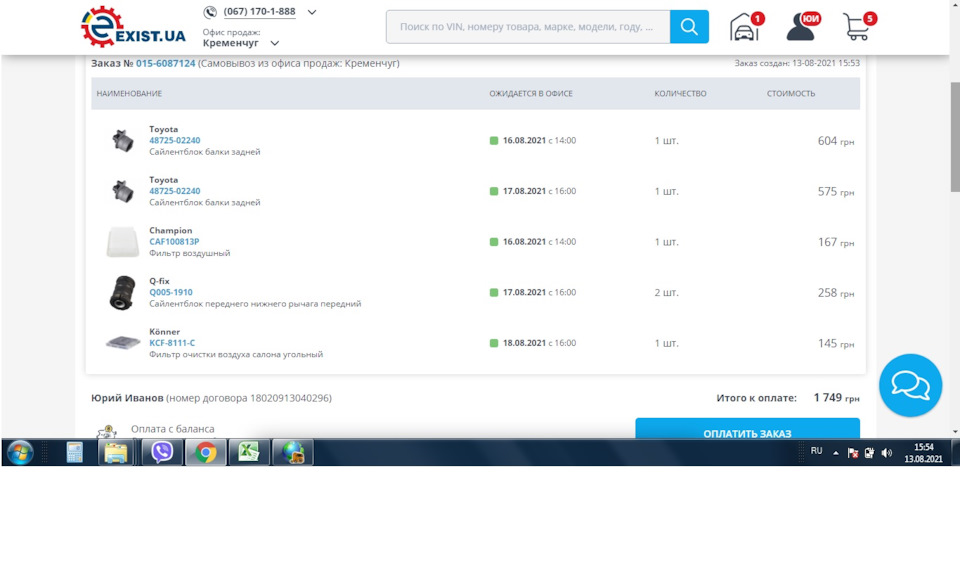Open Viber from the taskbar

click(x=162, y=453)
